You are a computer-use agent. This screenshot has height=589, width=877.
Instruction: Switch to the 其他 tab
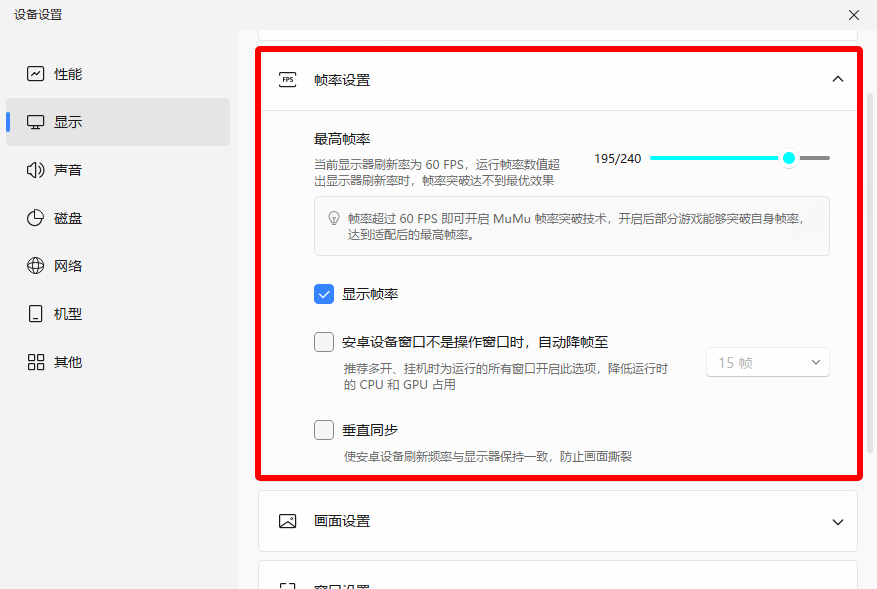coord(68,362)
